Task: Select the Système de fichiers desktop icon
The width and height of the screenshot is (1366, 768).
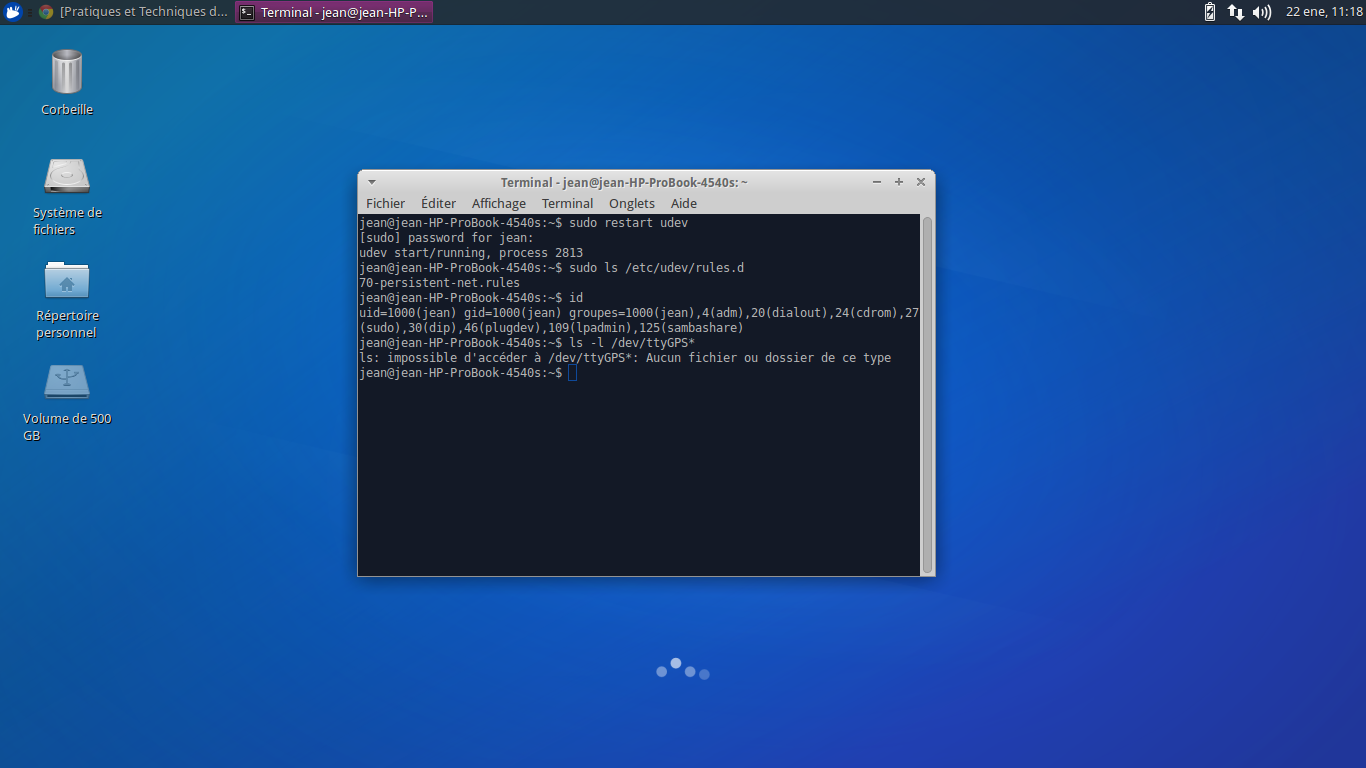Action: 67,177
